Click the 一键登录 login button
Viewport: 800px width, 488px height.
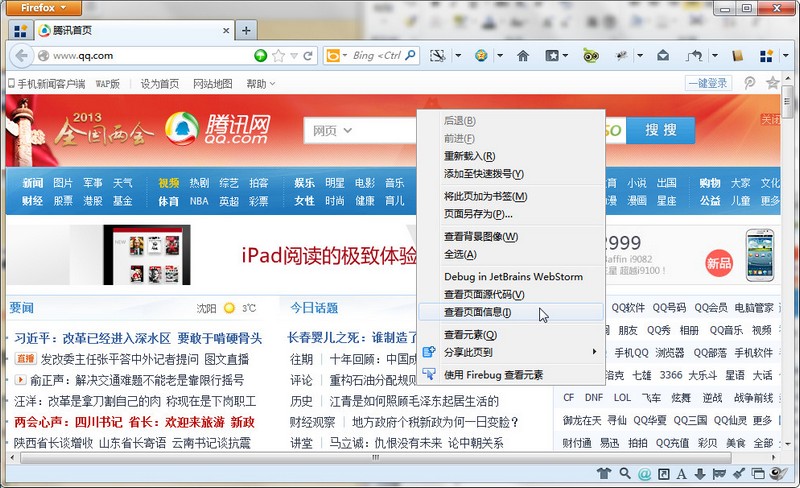click(708, 83)
